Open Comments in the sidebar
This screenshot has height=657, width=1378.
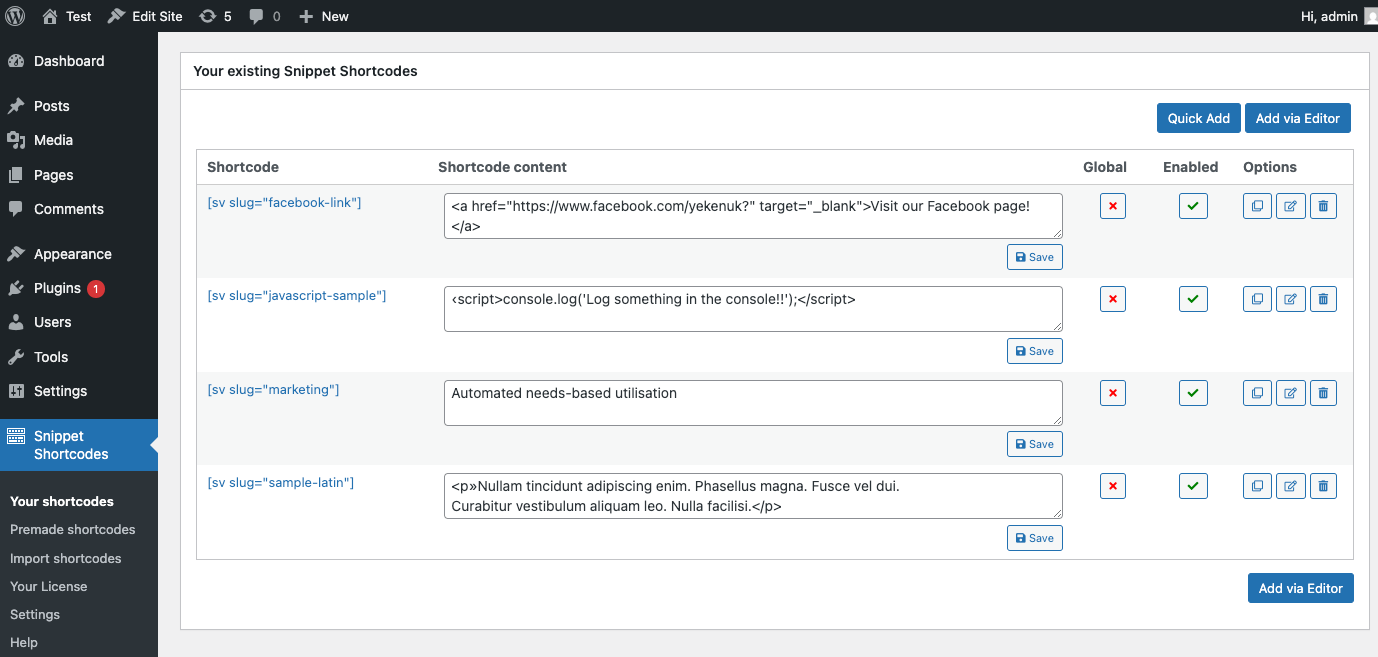[x=79, y=209]
